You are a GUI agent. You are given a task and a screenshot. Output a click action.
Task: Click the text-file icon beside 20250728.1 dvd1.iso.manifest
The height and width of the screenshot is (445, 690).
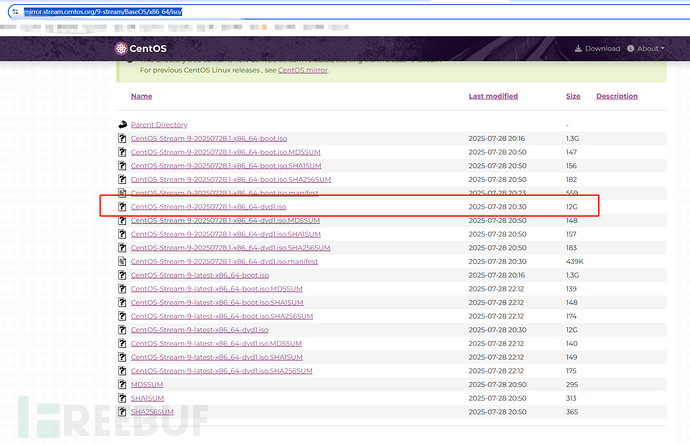[122, 261]
